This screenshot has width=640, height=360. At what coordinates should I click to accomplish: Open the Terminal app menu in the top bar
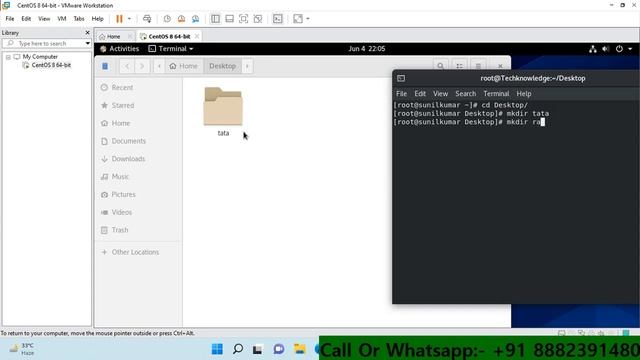(171, 49)
